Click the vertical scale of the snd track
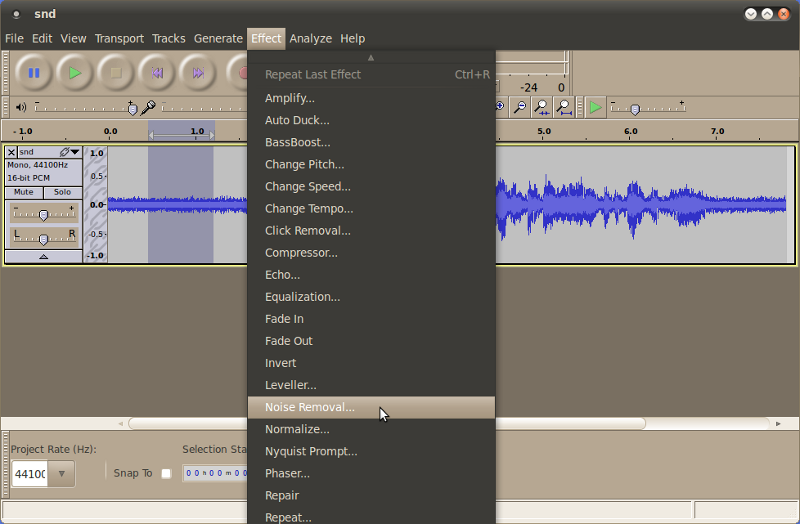 click(x=96, y=204)
